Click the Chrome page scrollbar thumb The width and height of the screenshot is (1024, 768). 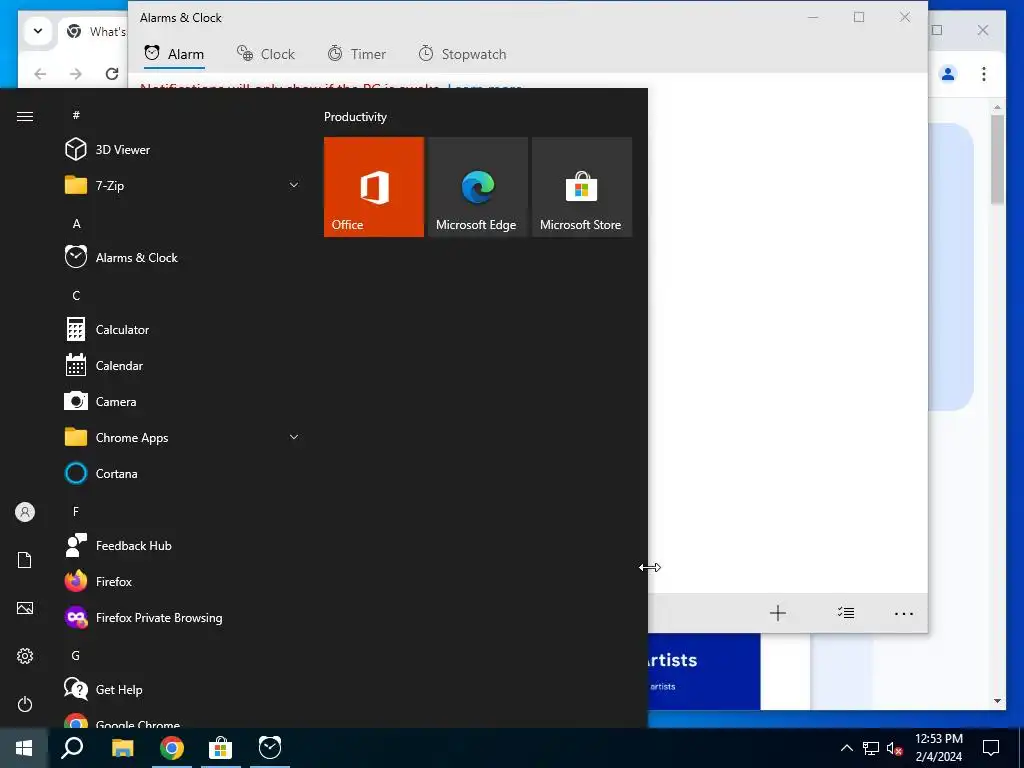(x=997, y=160)
